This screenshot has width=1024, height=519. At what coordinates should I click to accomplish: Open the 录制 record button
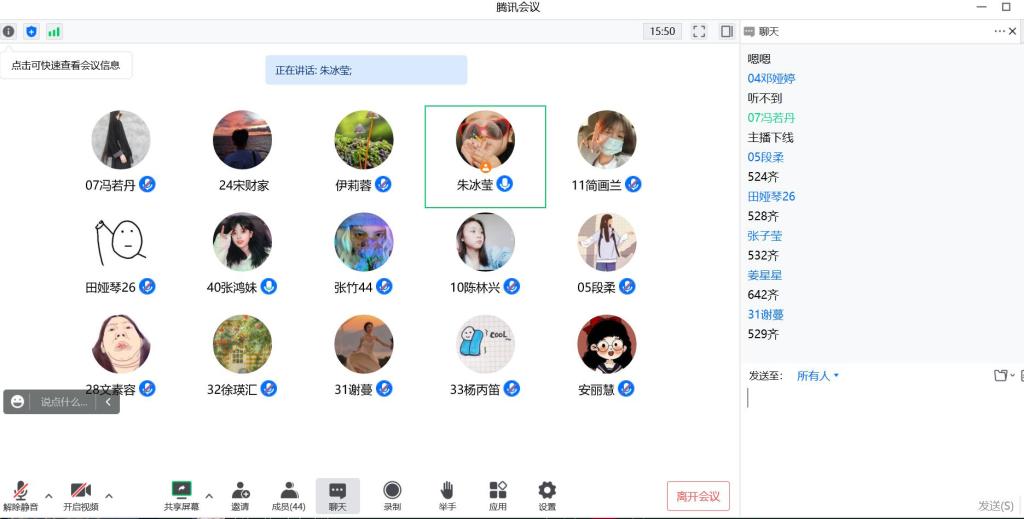(392, 495)
